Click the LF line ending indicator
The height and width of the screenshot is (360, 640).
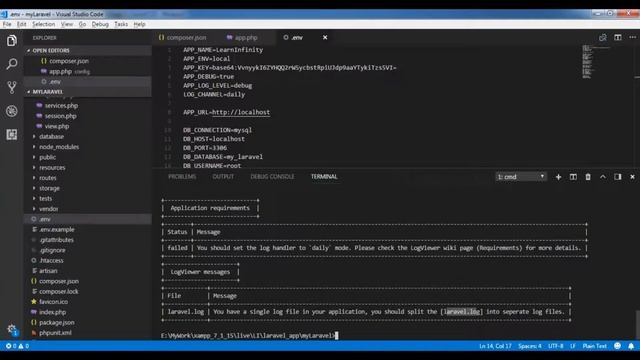[573, 346]
